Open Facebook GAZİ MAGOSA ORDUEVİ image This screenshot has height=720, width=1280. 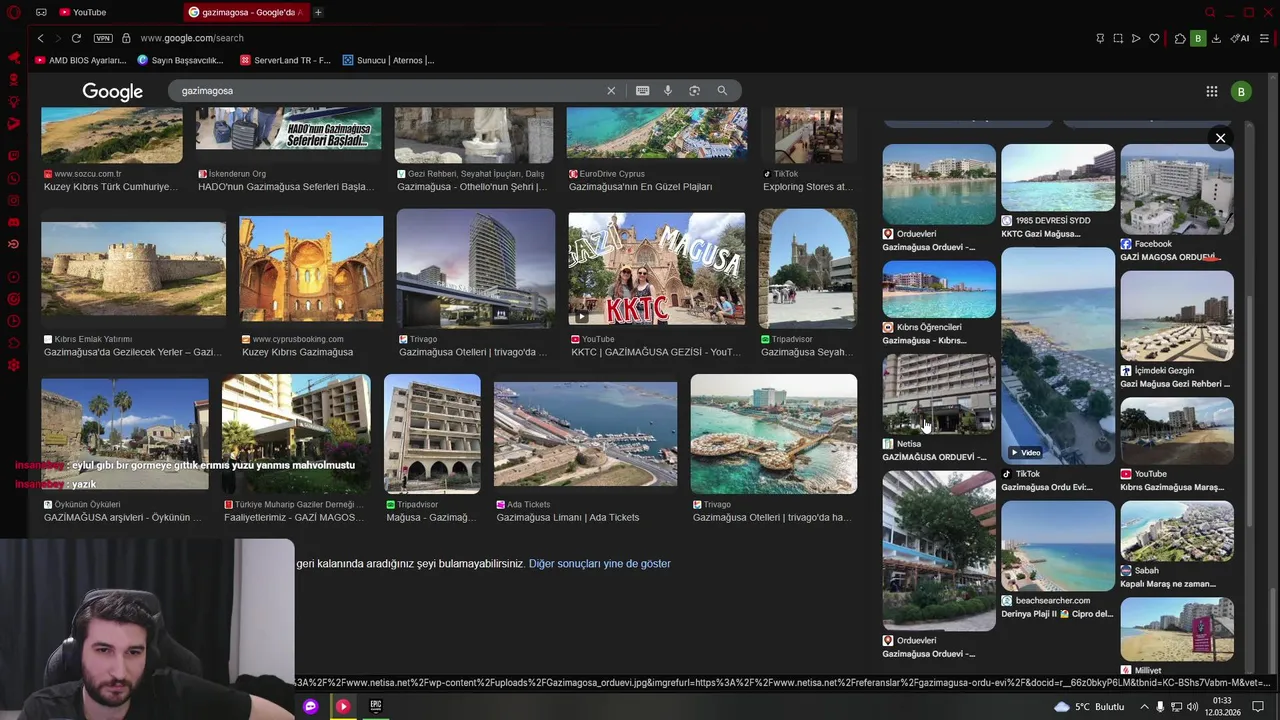pos(1176,189)
